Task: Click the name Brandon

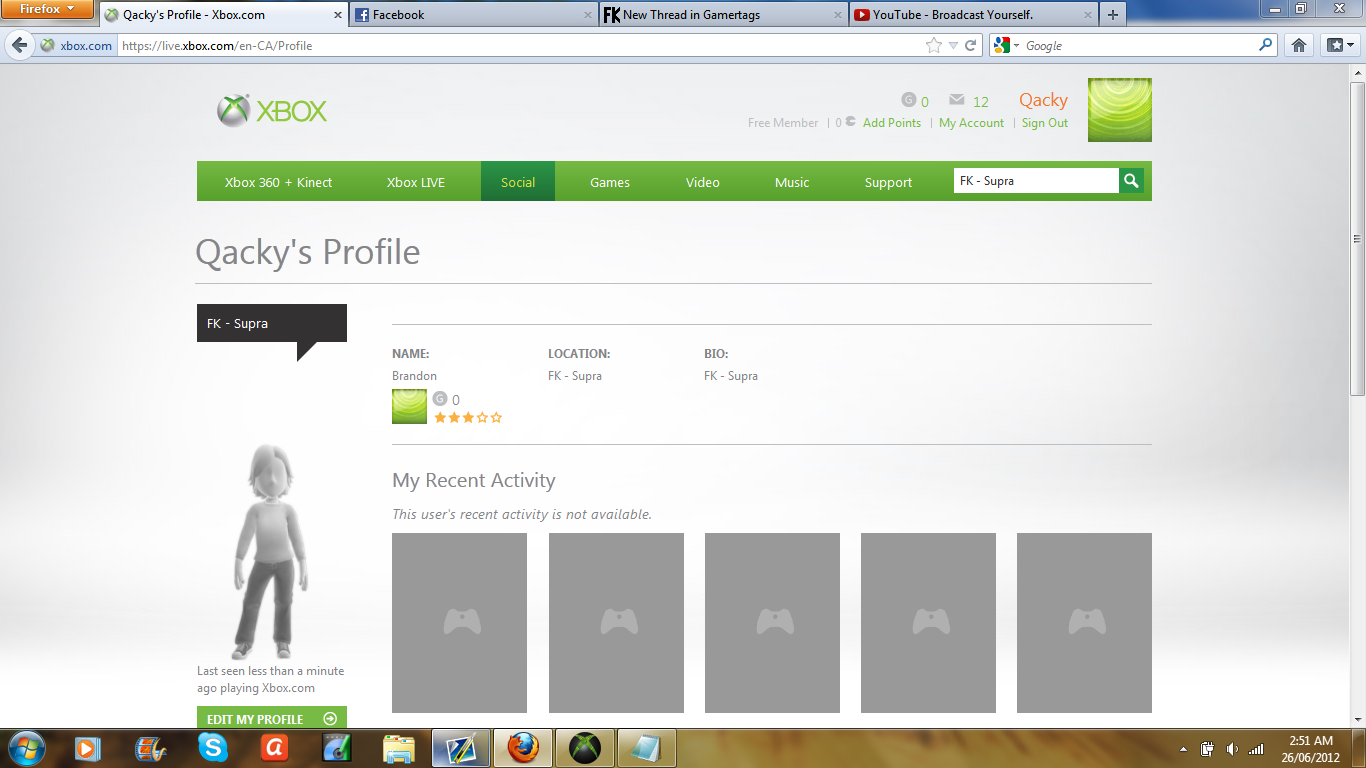Action: pyautogui.click(x=414, y=376)
